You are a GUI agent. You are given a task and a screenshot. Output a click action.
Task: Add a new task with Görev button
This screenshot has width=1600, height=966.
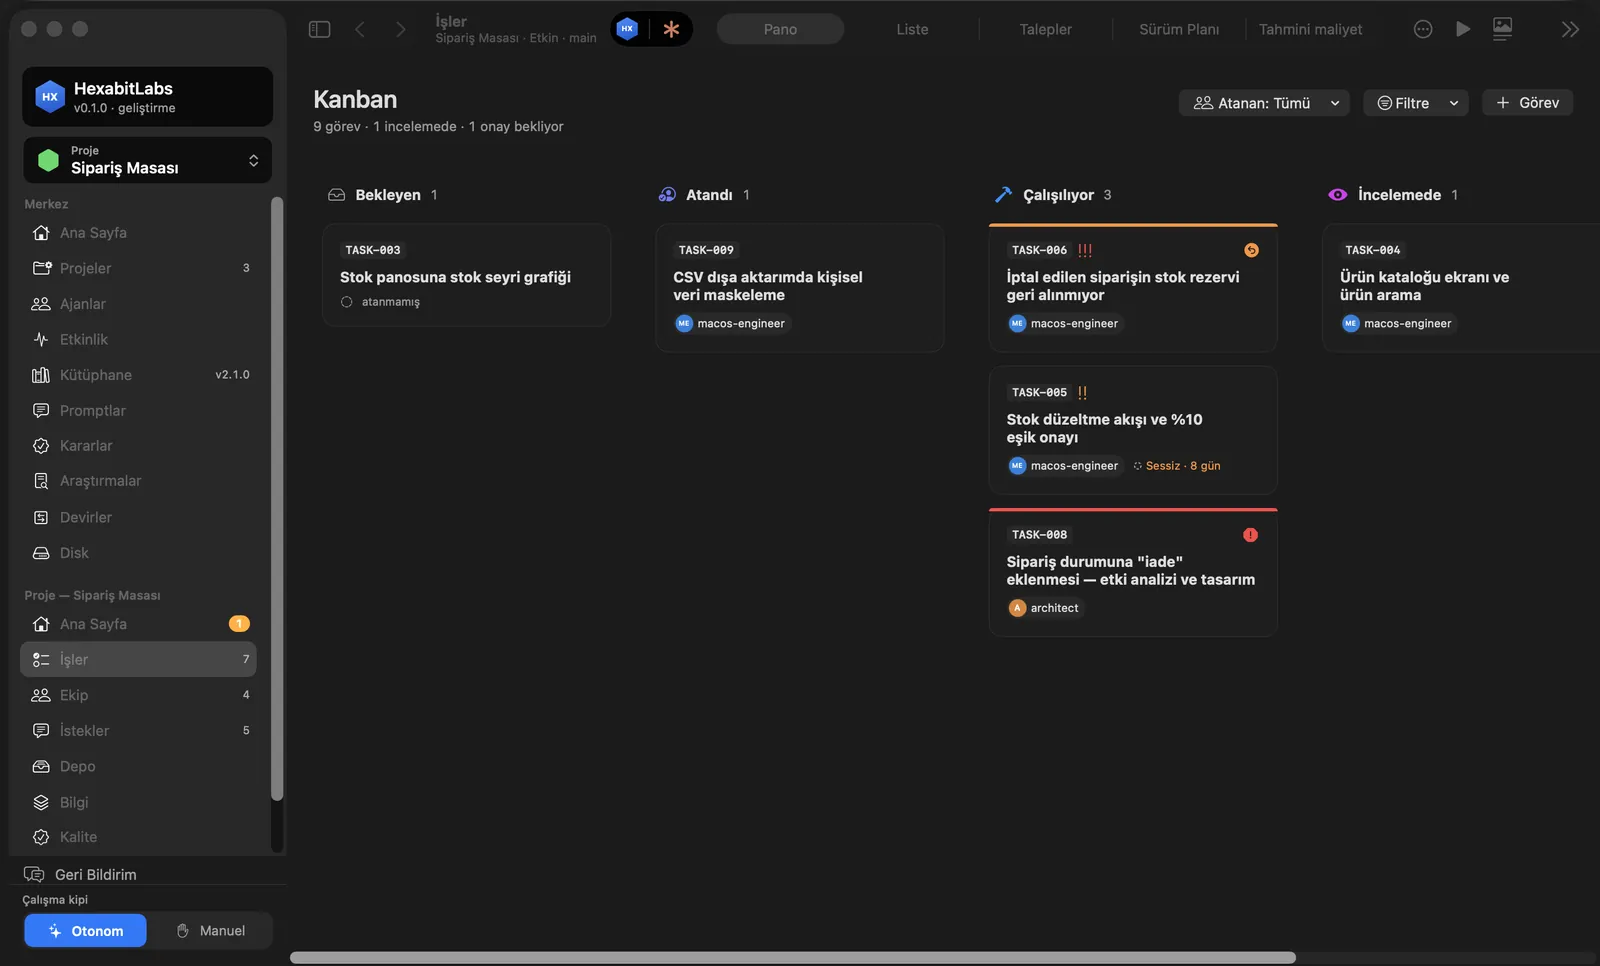click(x=1527, y=103)
